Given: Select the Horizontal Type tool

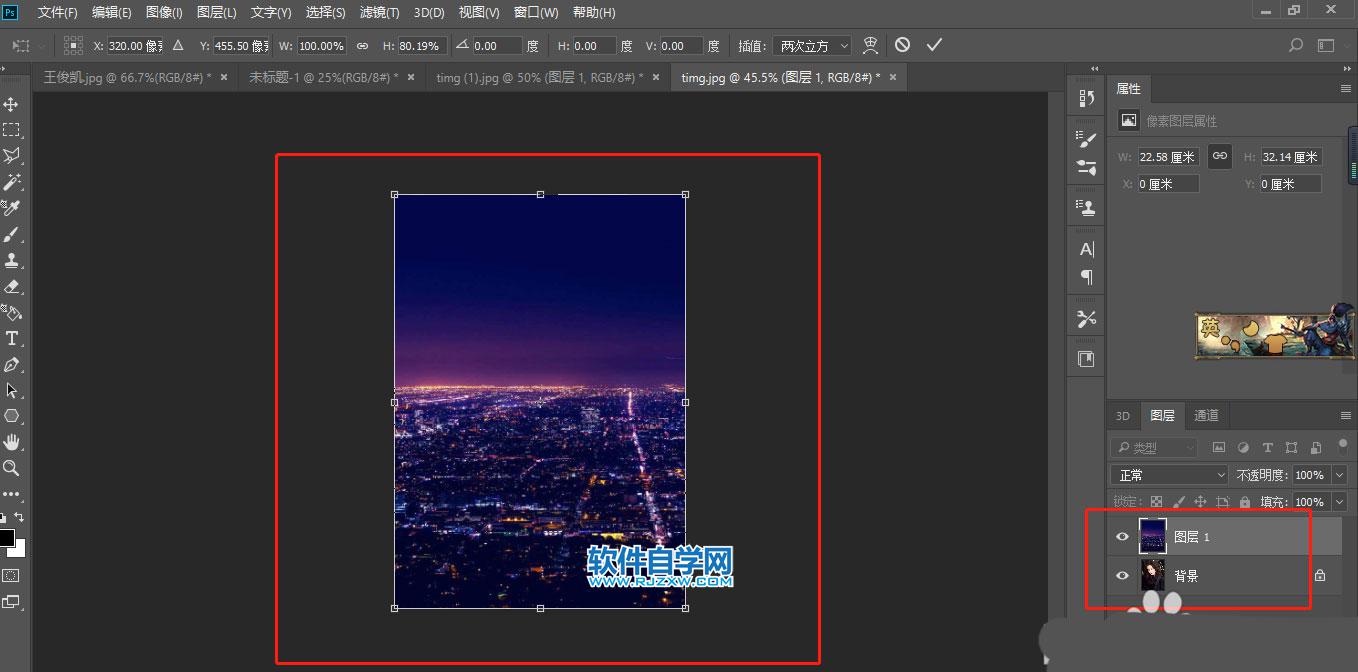Looking at the screenshot, I should coord(12,338).
